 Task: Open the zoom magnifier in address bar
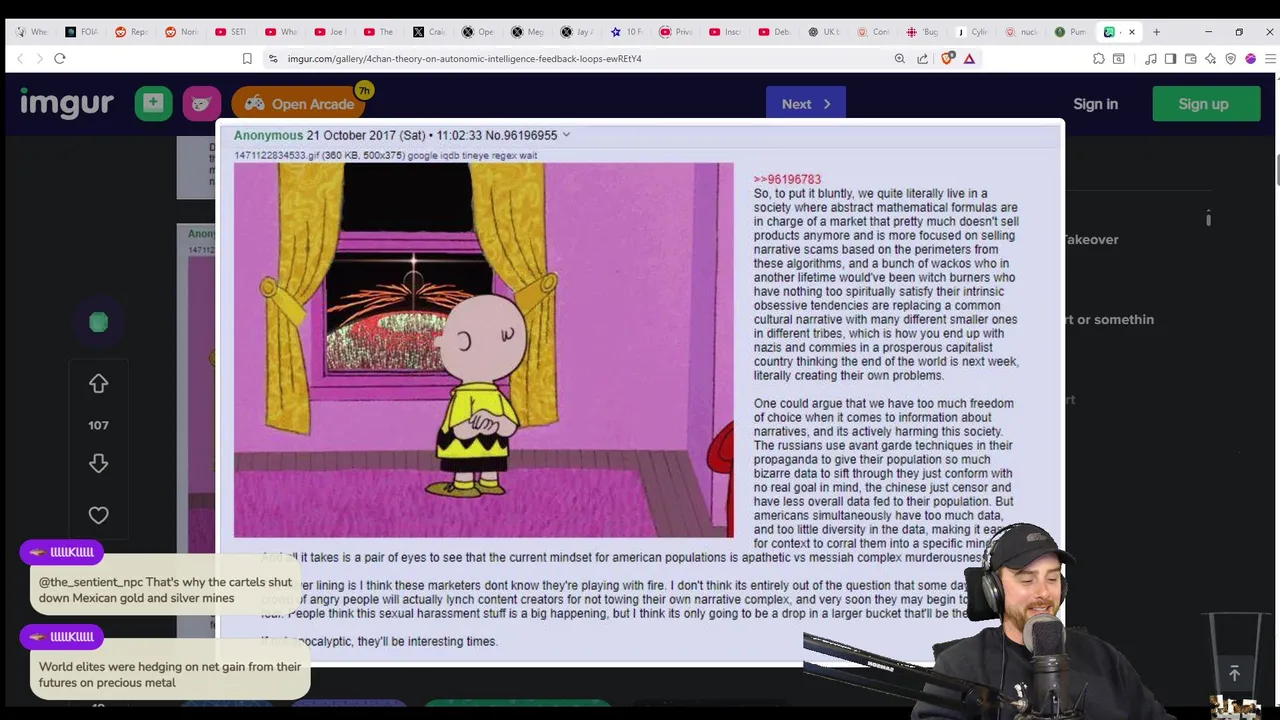[900, 58]
